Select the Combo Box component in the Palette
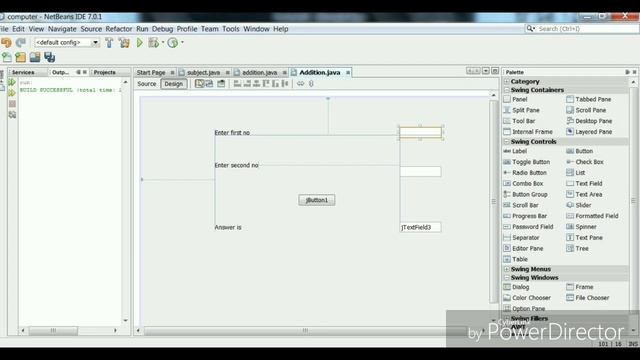This screenshot has width=640, height=360. (523, 184)
